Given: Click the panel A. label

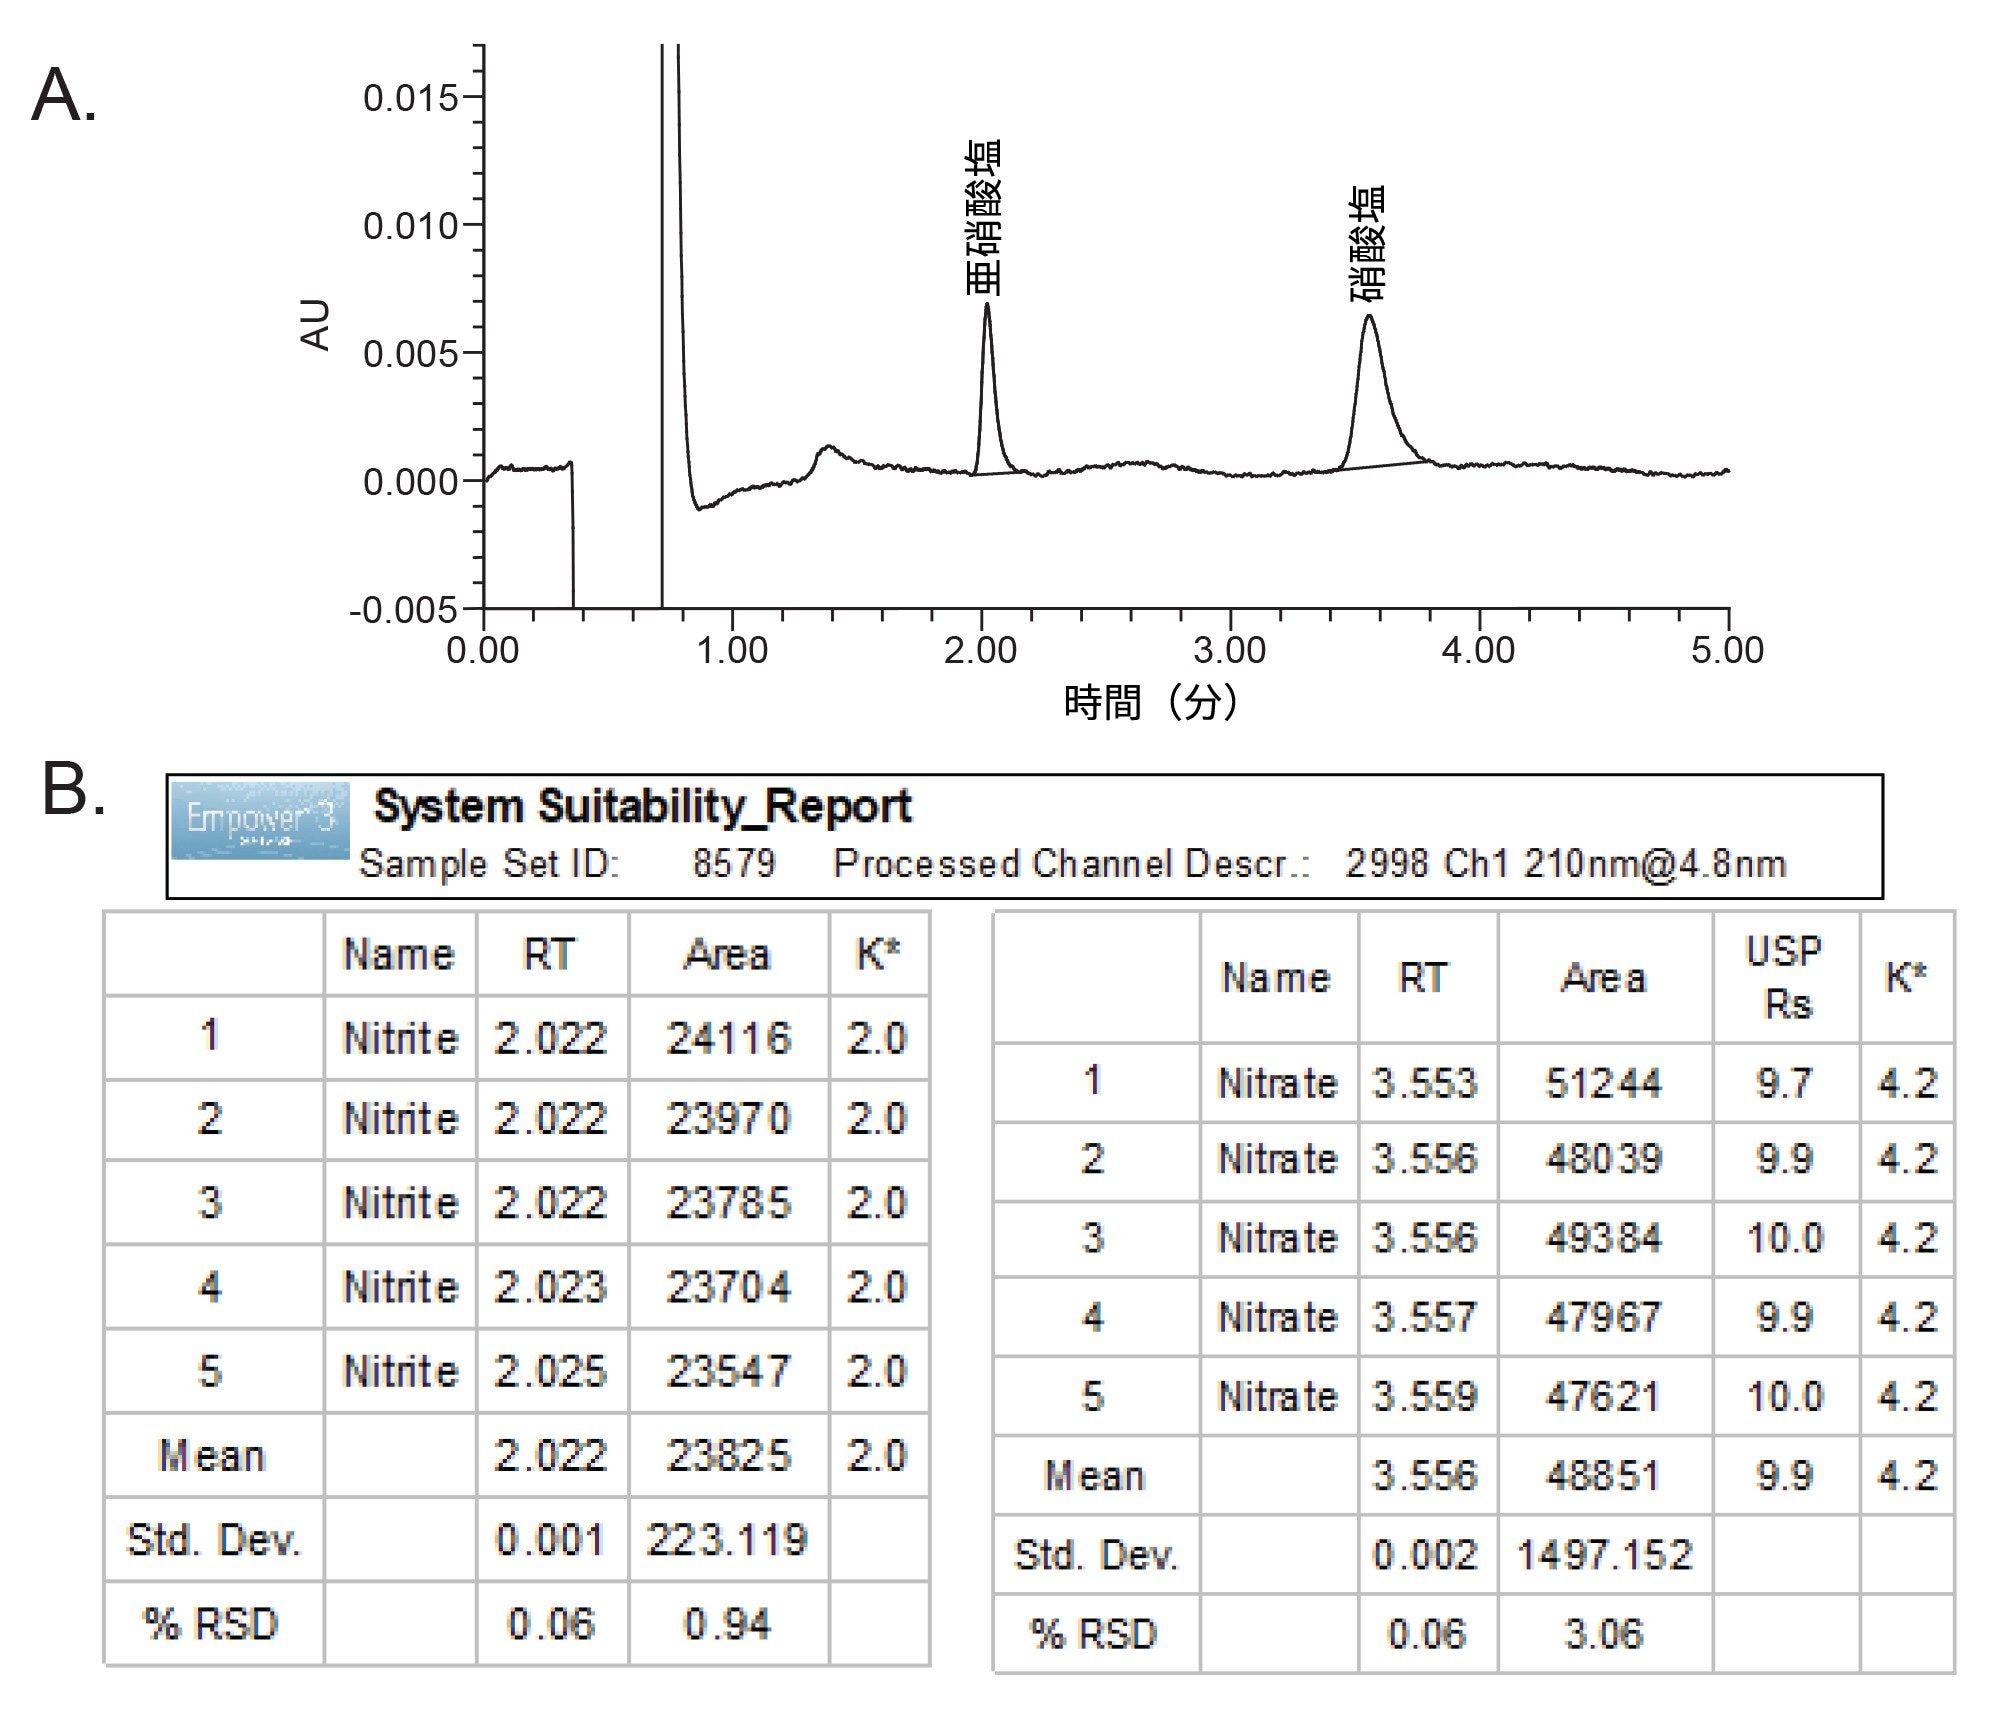Looking at the screenshot, I should (64, 96).
